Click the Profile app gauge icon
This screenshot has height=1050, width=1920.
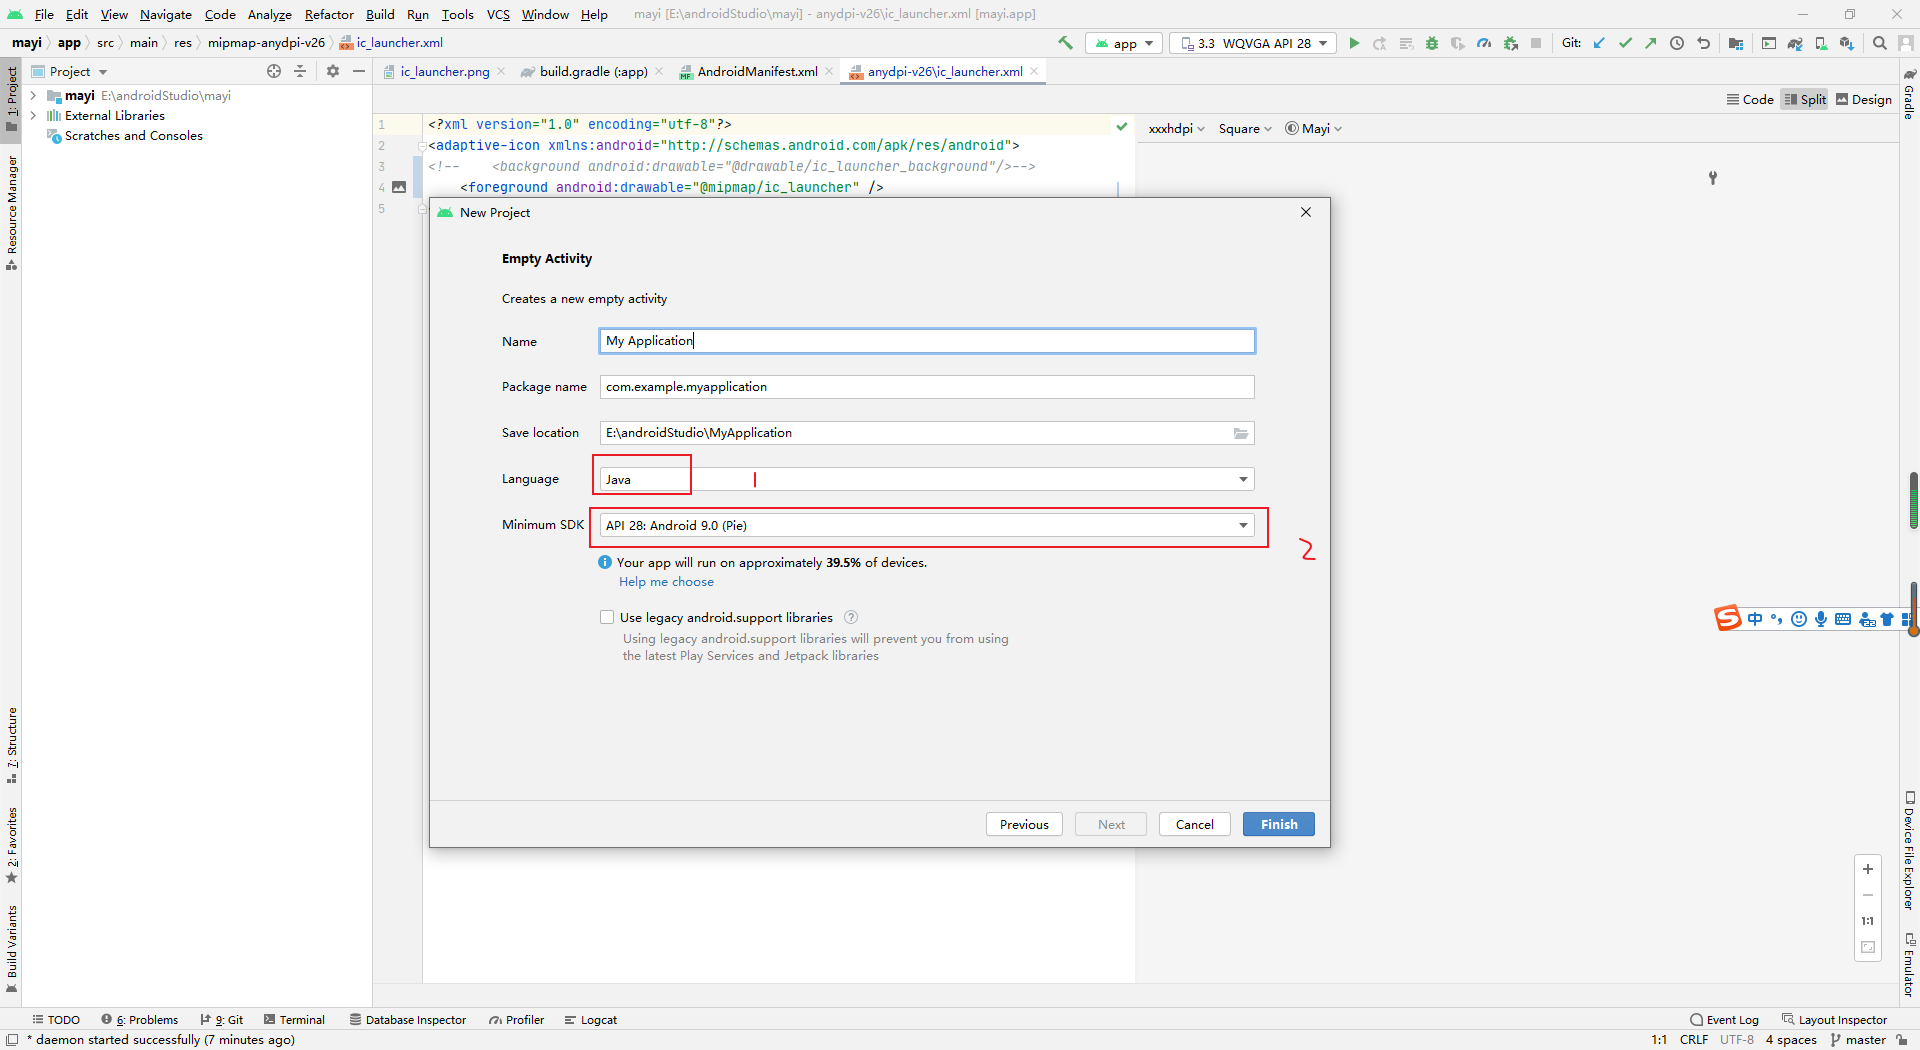(1484, 43)
